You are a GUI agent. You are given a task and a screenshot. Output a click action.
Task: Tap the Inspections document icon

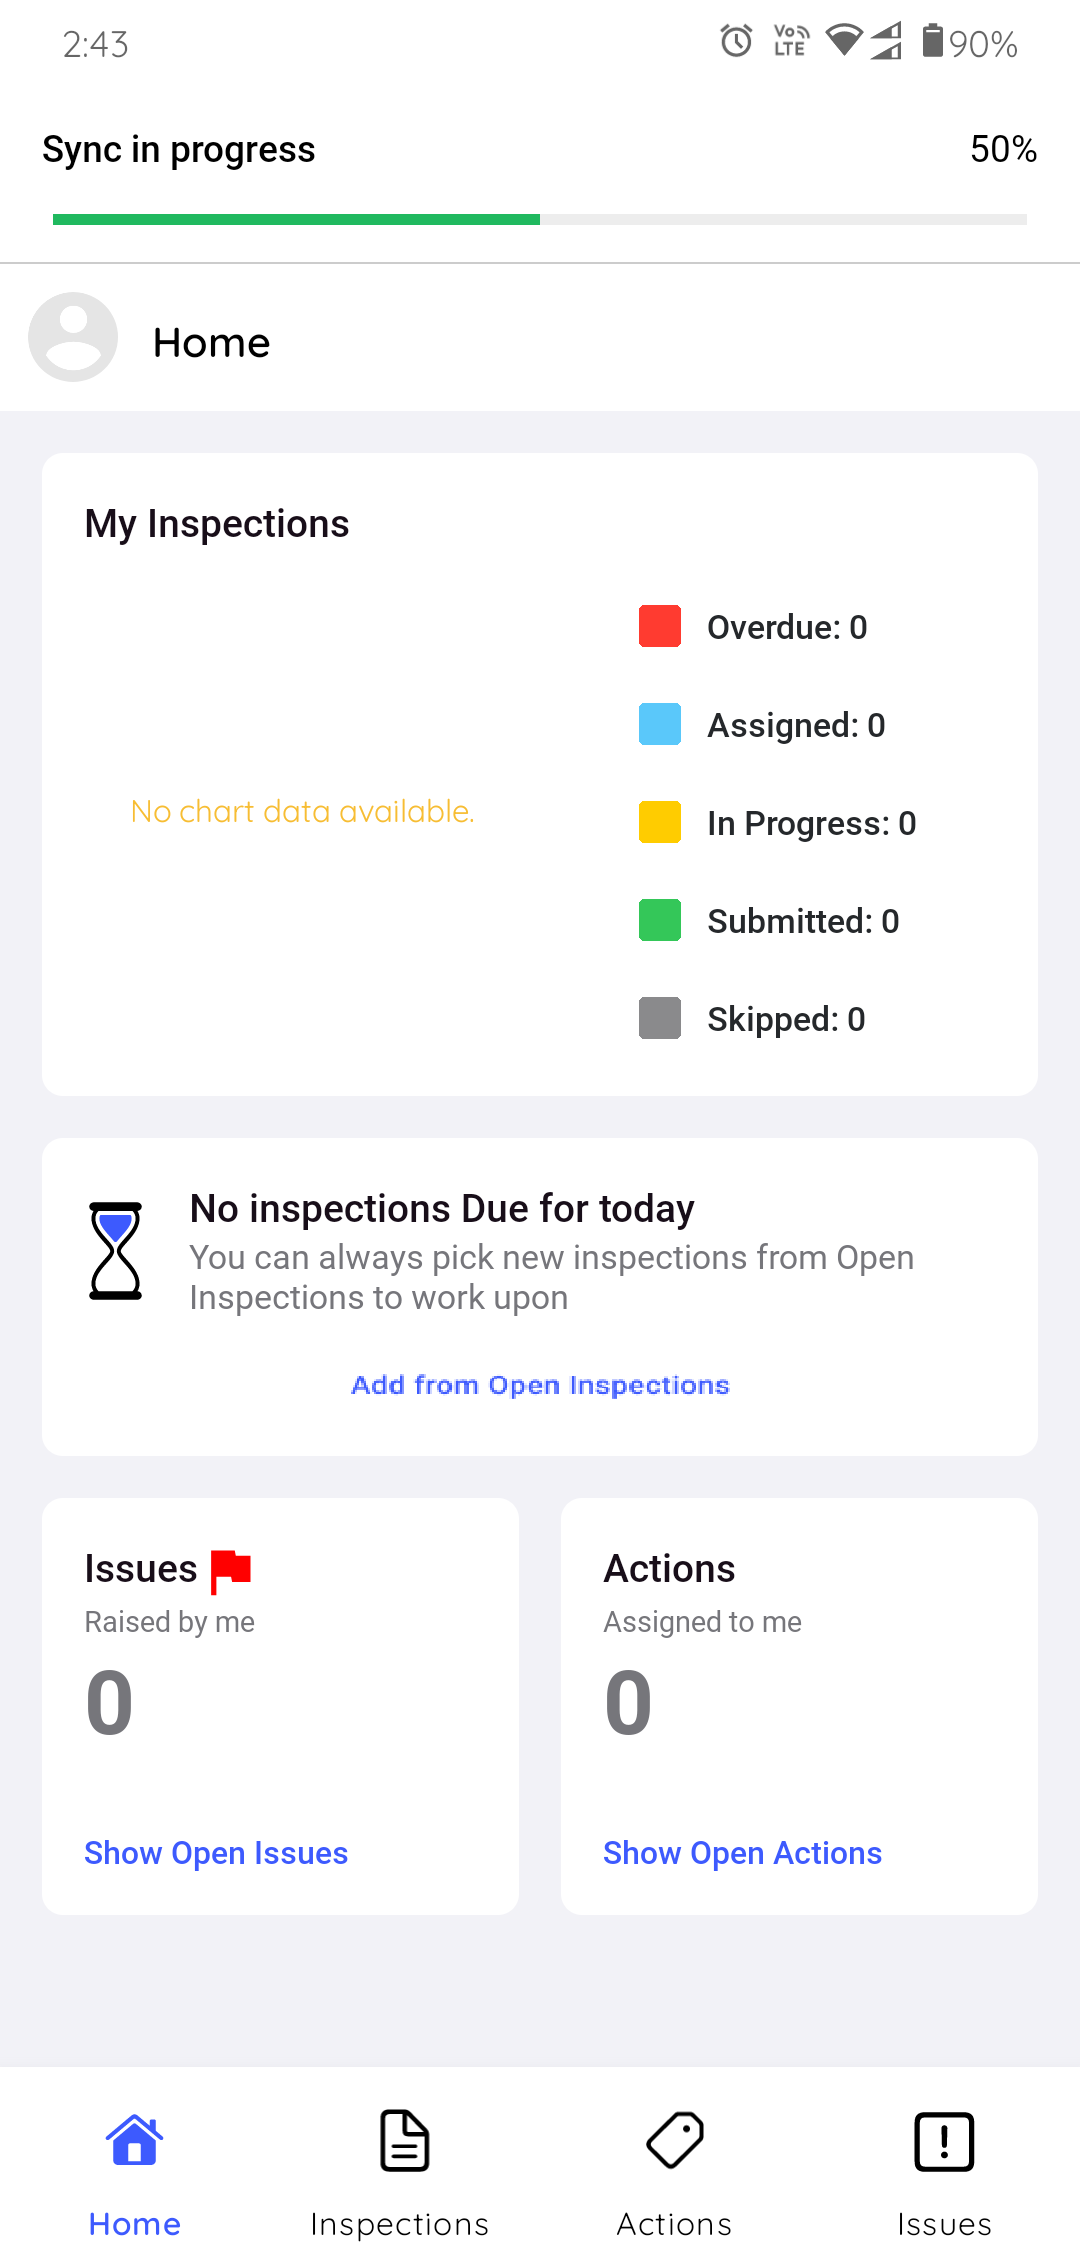tap(404, 2141)
